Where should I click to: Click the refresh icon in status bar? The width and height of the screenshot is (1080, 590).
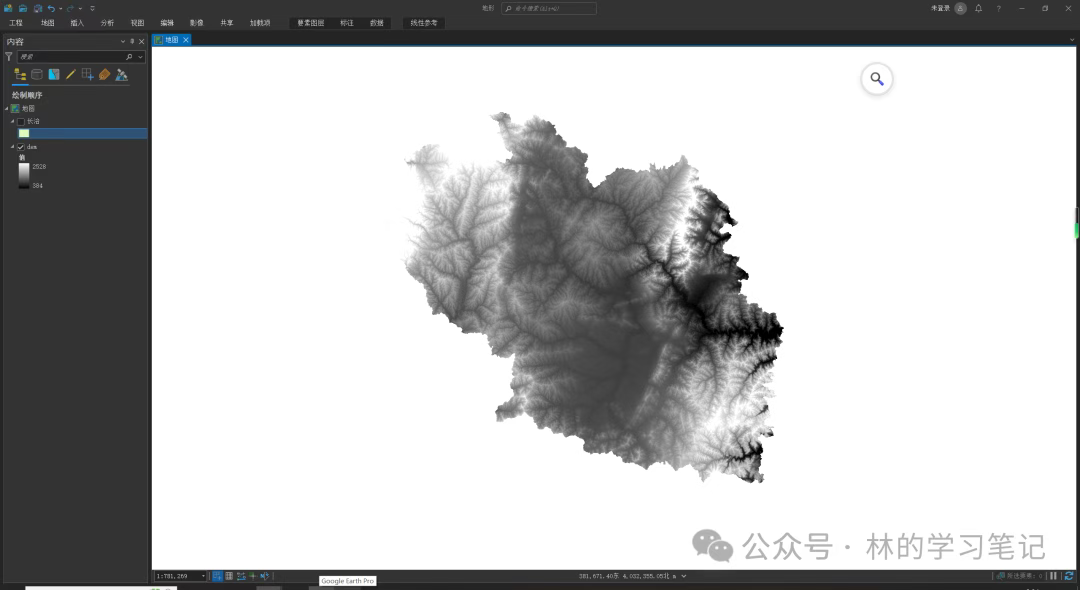click(1069, 576)
